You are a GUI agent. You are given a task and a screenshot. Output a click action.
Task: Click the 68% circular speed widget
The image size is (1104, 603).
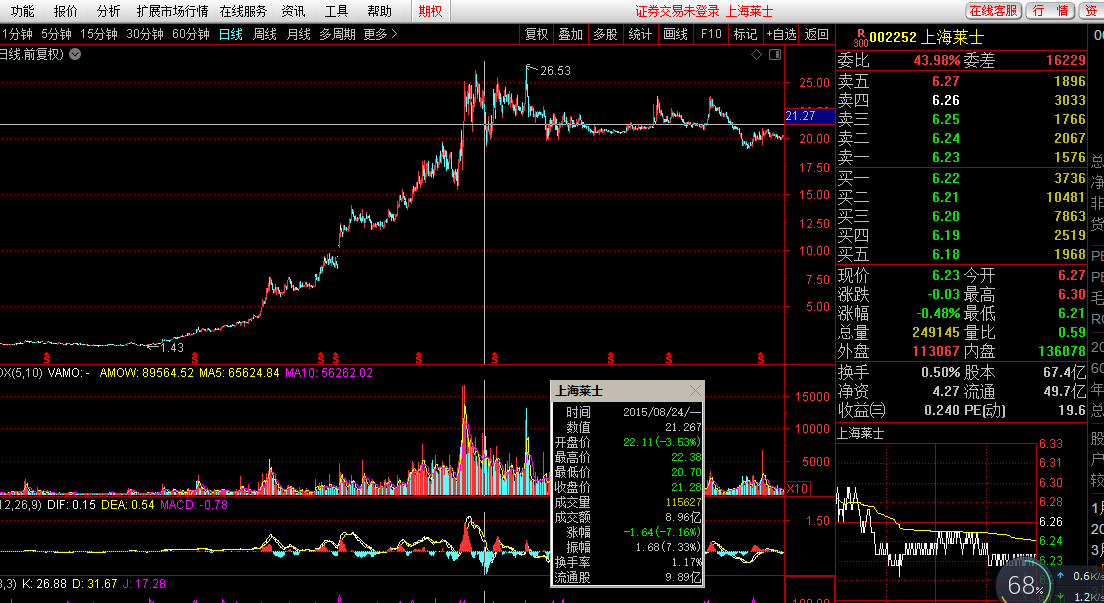(1025, 585)
